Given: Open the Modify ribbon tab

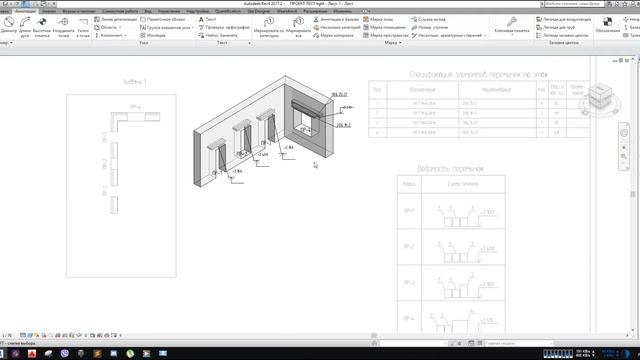Looking at the screenshot, I should tap(342, 11).
